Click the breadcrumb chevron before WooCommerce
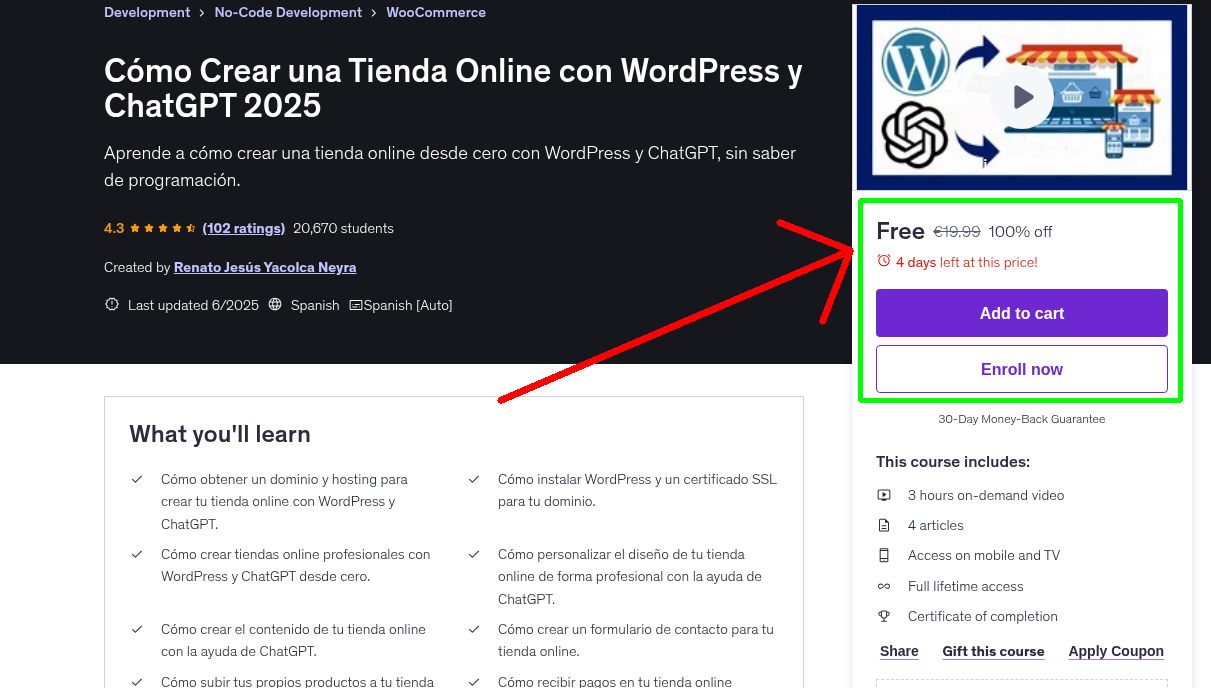This screenshot has width=1211, height=688. click(x=374, y=13)
